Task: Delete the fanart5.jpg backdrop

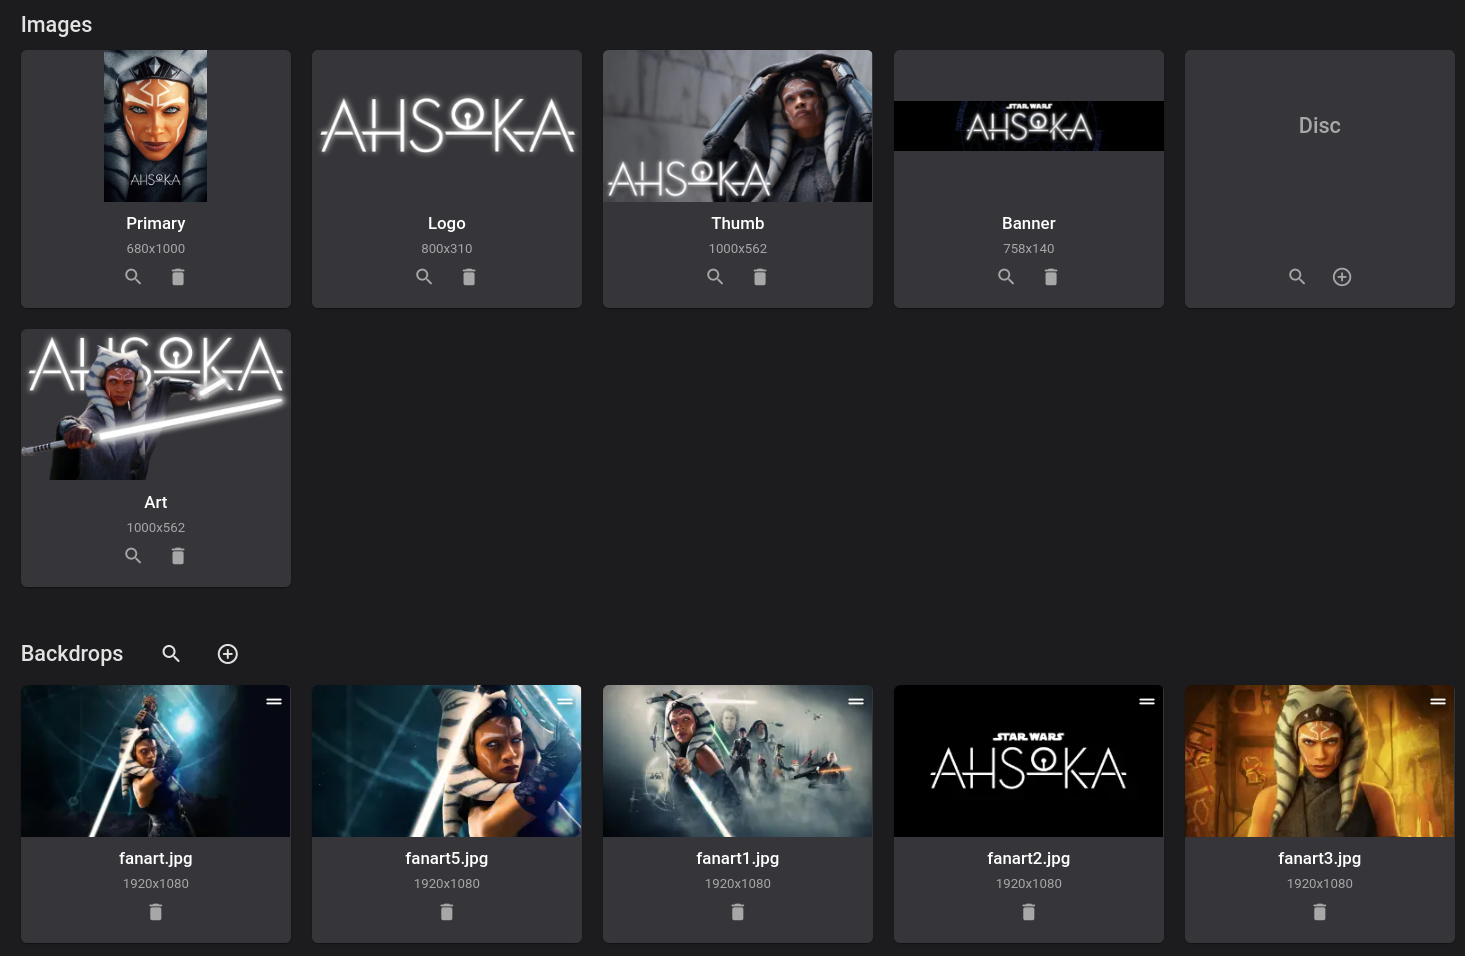Action: point(447,912)
